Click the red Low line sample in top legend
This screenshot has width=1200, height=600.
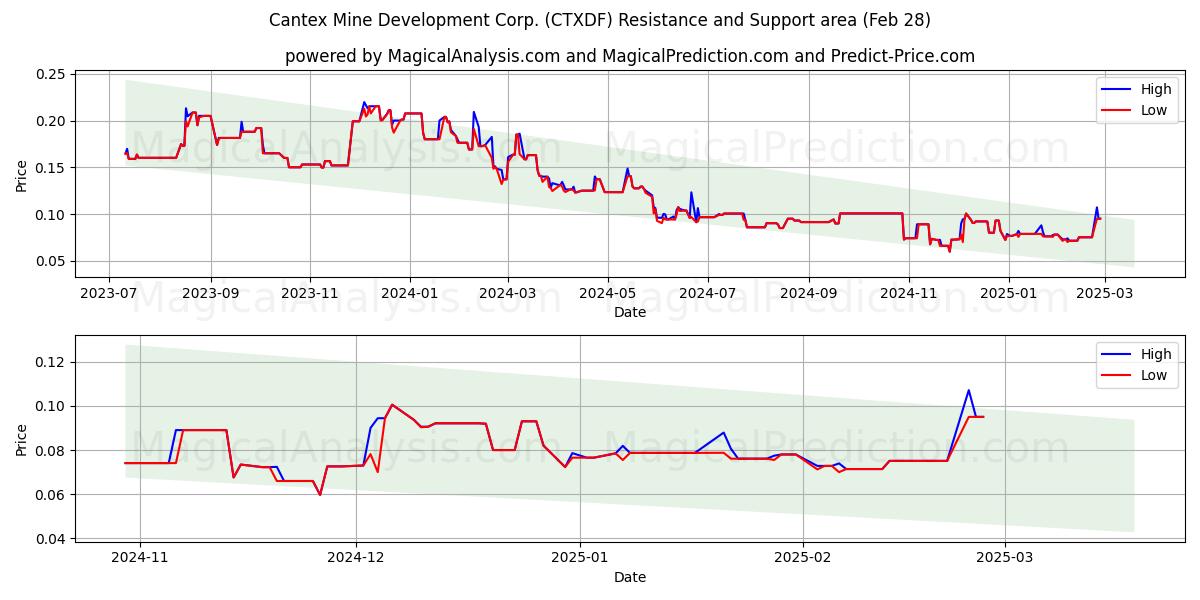pyautogui.click(x=1118, y=111)
